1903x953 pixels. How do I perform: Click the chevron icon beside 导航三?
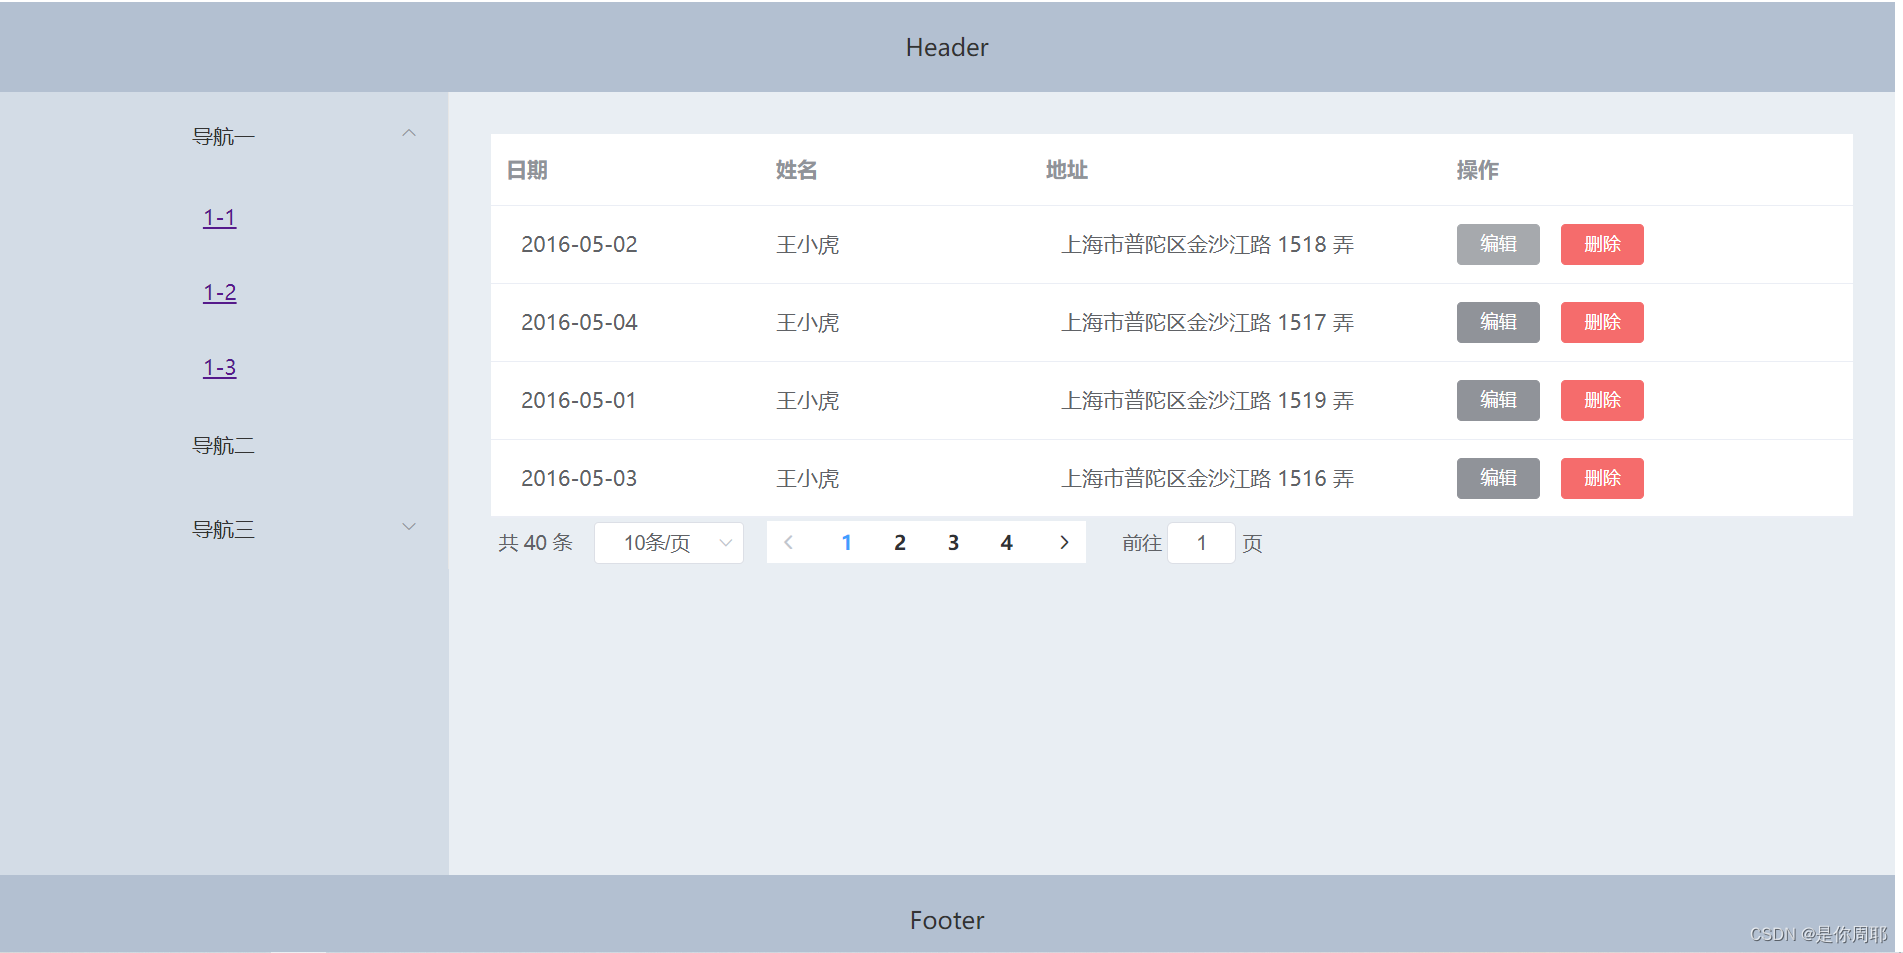coord(408,526)
